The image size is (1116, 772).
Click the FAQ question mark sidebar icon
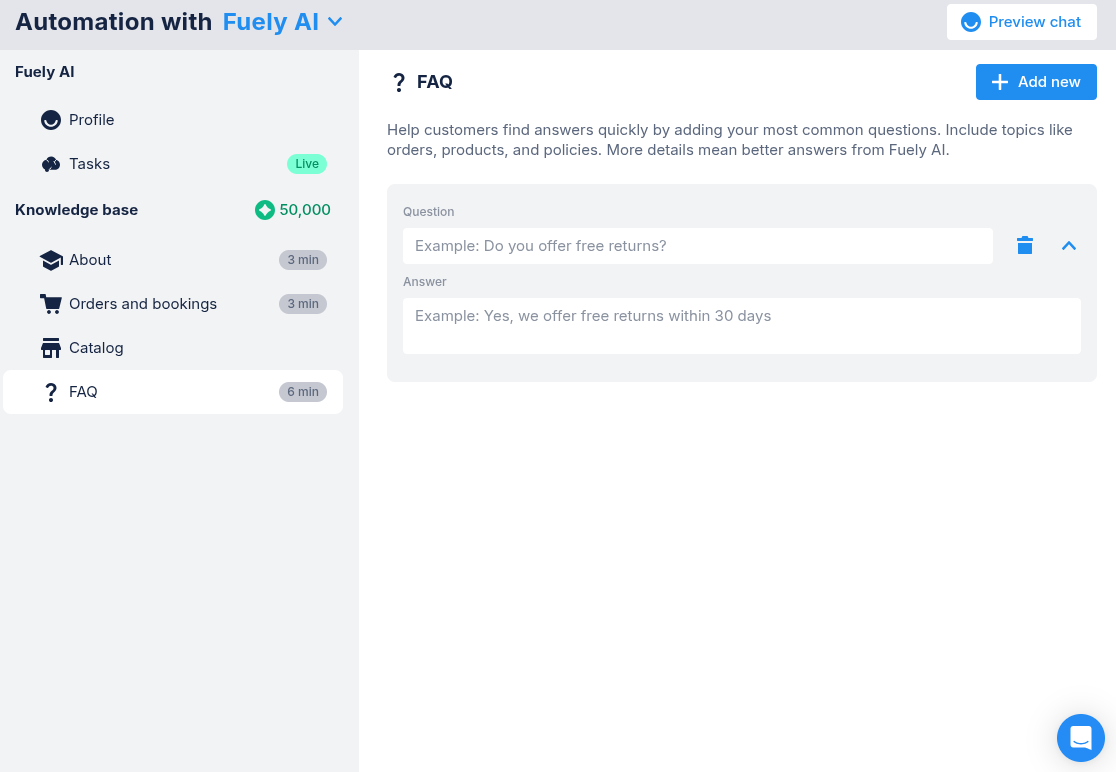(x=51, y=392)
